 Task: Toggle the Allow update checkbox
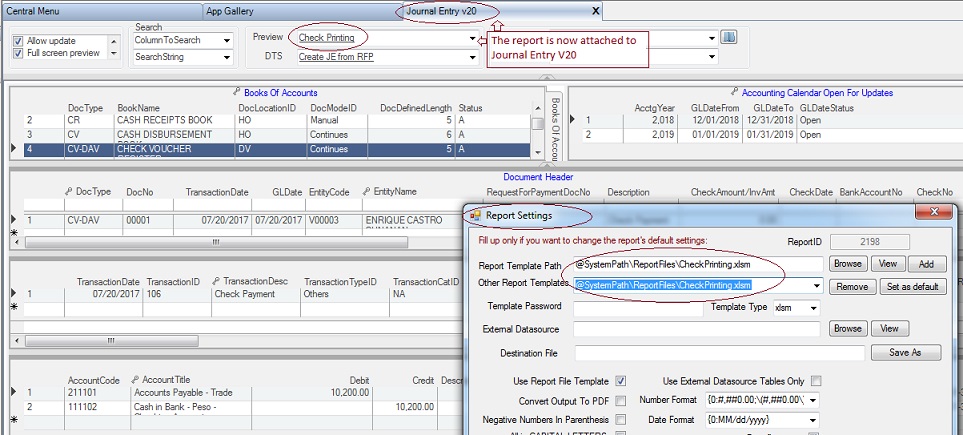pyautogui.click(x=18, y=41)
